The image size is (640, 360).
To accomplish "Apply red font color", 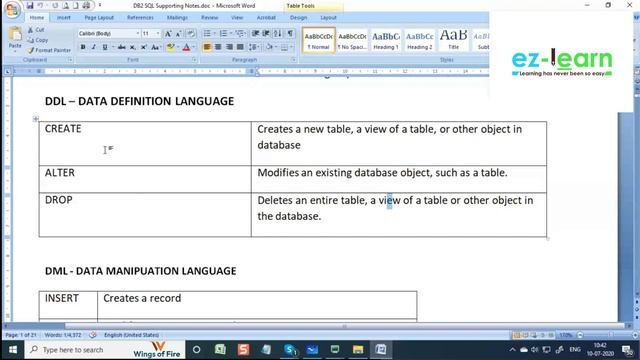I will coord(187,47).
